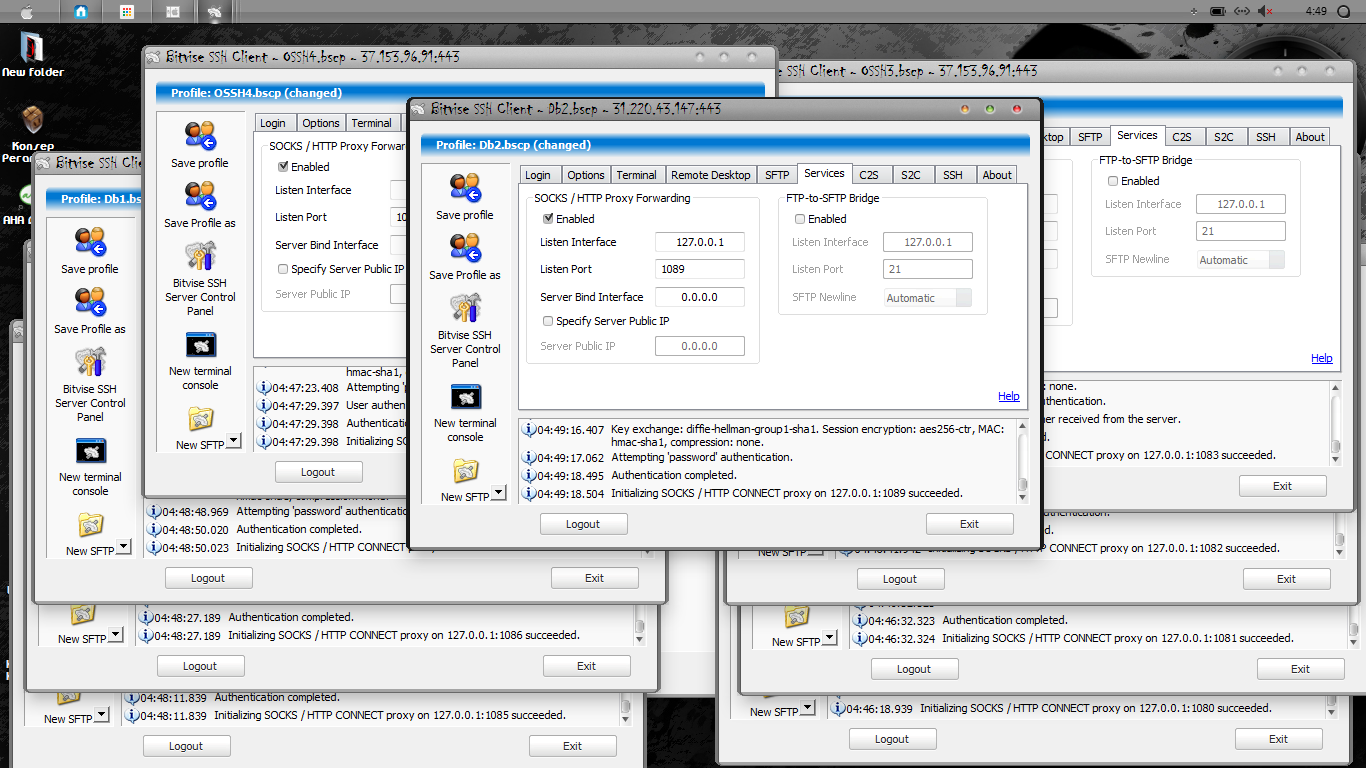Click Logout button in Db1 window

coord(208,578)
